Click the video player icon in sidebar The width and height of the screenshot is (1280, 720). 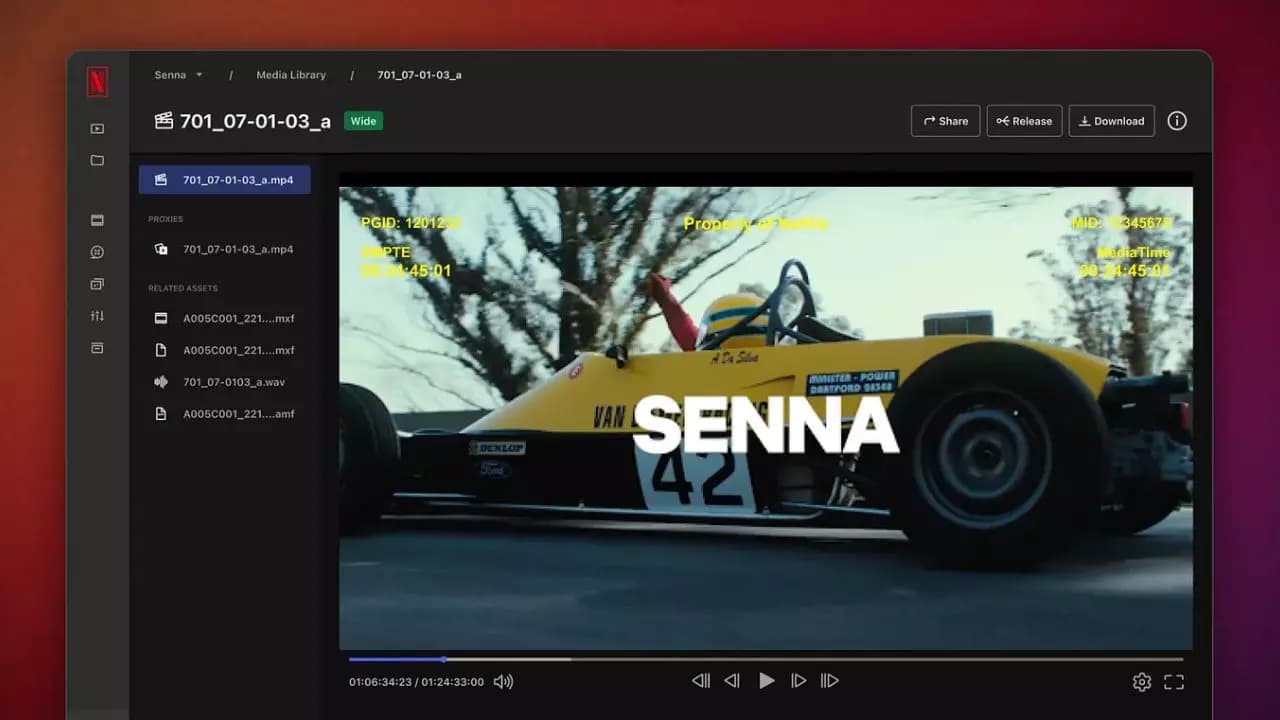[97, 128]
